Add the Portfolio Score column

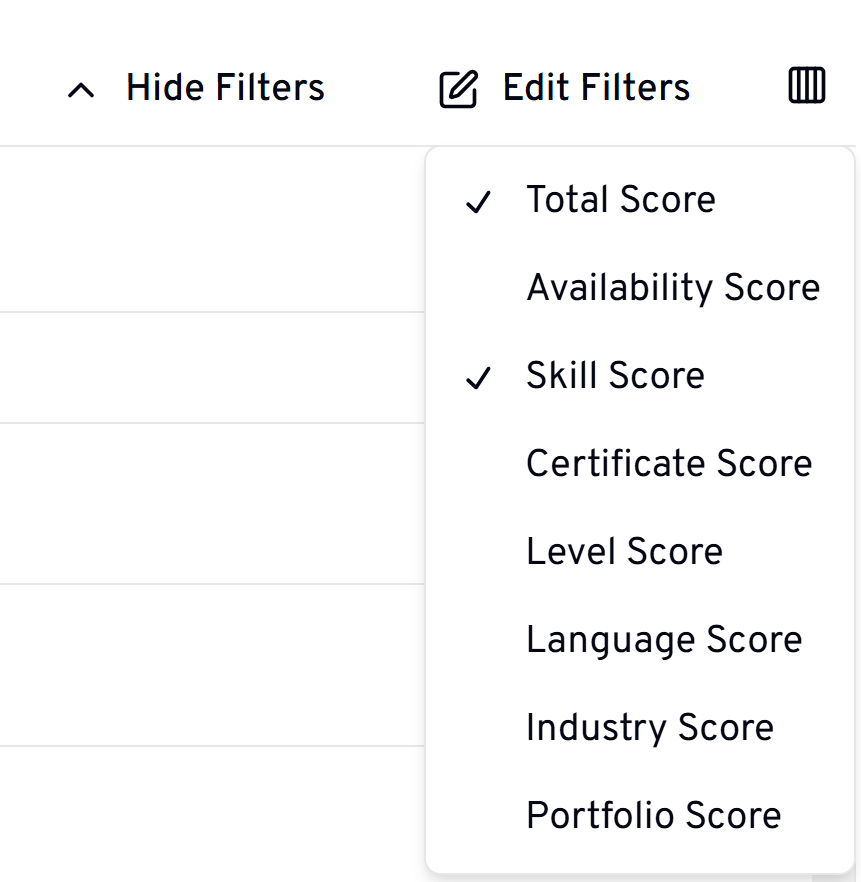[x=653, y=816]
